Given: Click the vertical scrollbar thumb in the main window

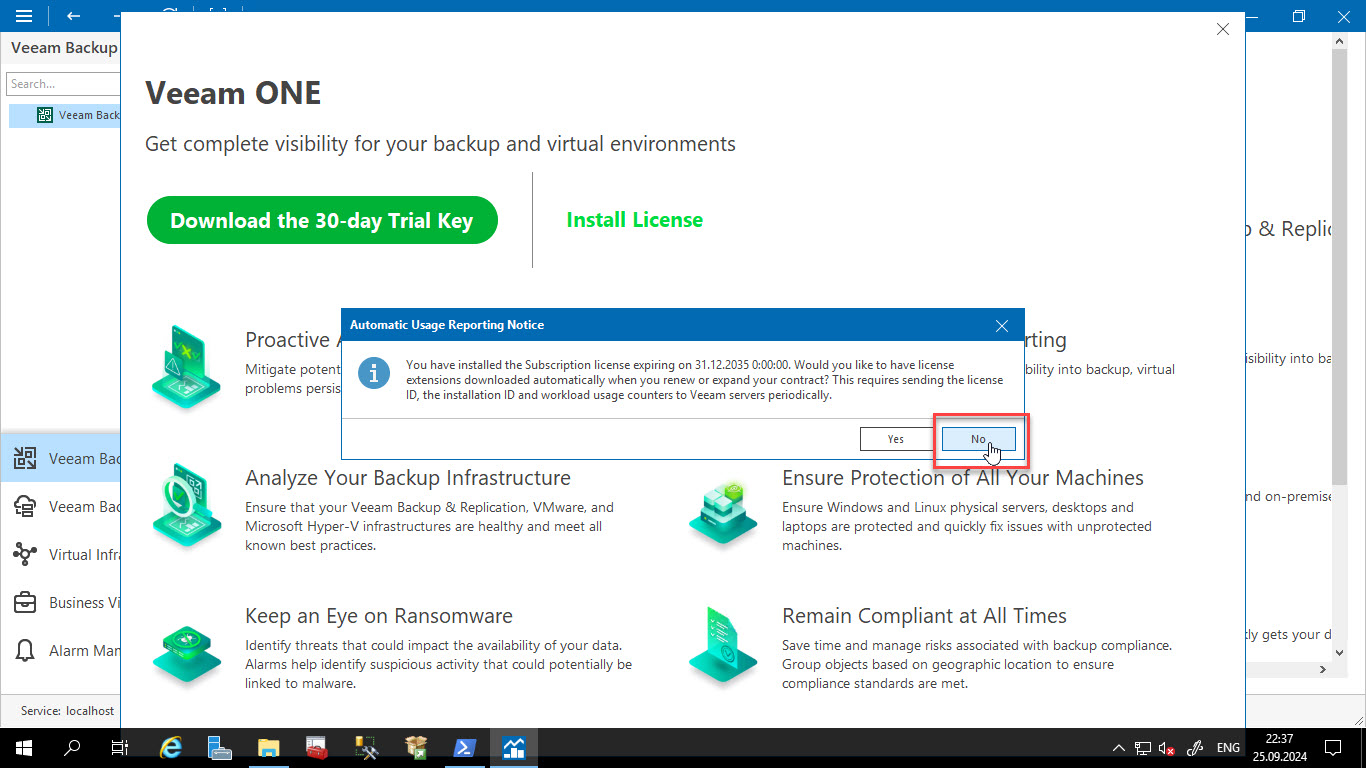Looking at the screenshot, I should [1341, 265].
